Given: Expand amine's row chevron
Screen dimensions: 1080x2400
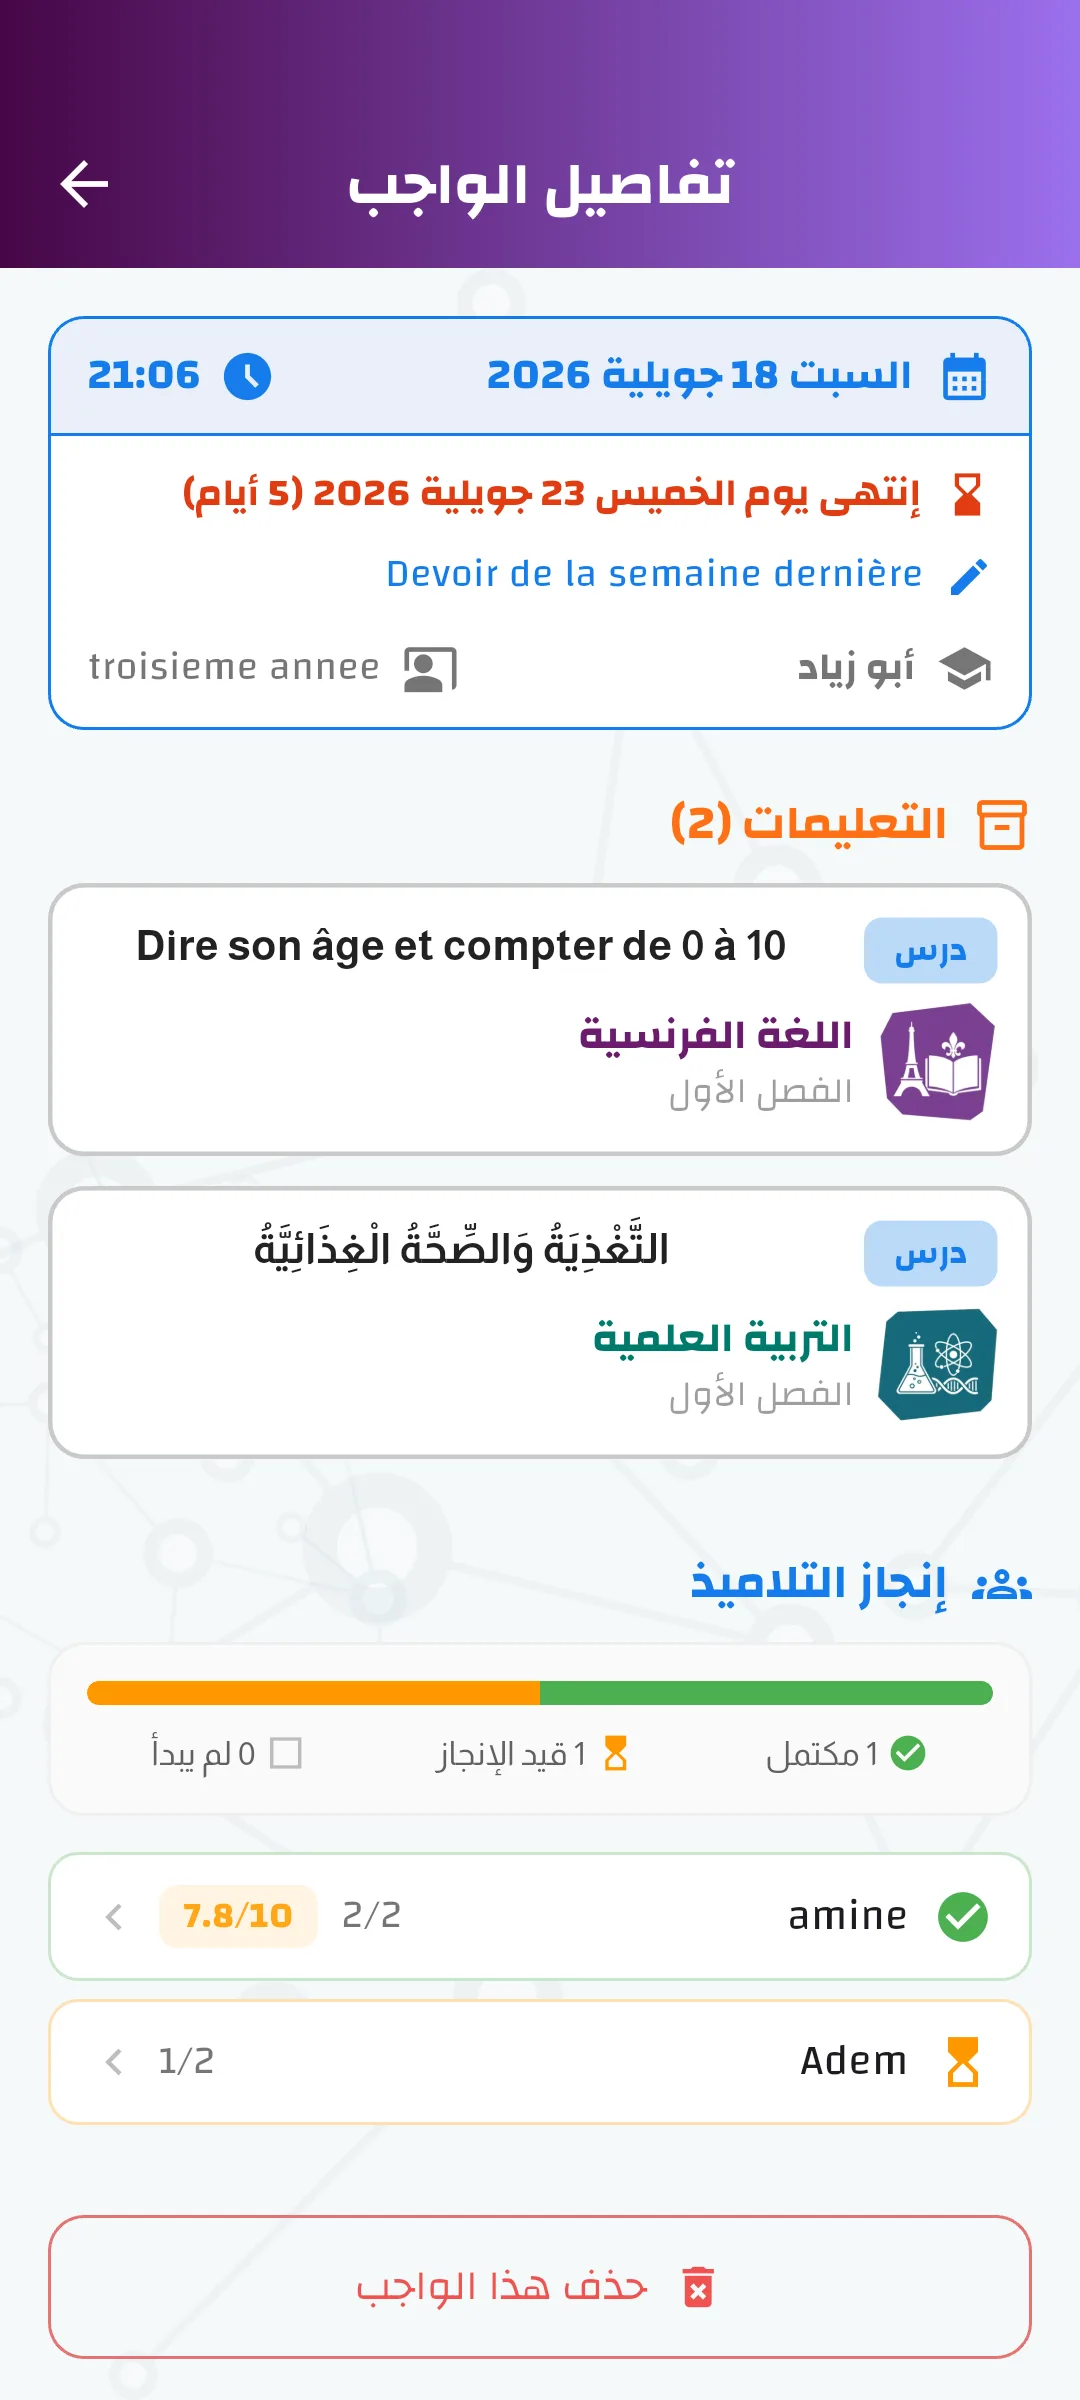Looking at the screenshot, I should [x=114, y=1916].
